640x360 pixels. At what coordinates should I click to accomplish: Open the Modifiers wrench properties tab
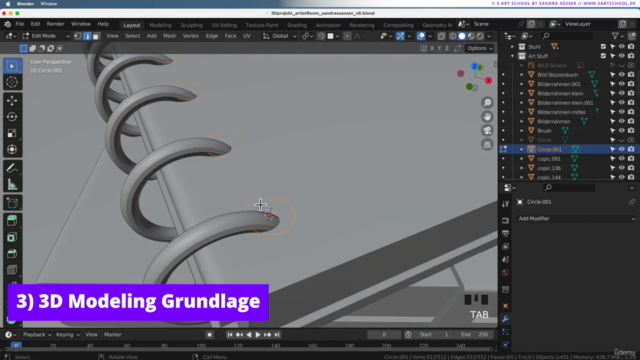point(505,319)
